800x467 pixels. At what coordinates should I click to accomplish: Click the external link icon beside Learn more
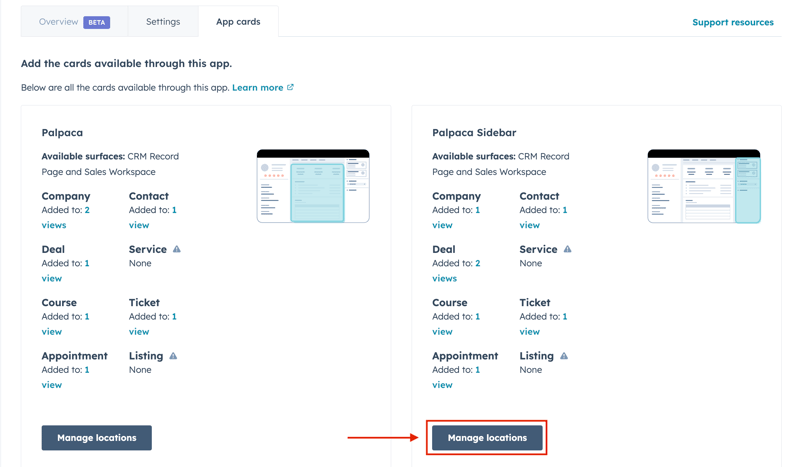tap(291, 87)
